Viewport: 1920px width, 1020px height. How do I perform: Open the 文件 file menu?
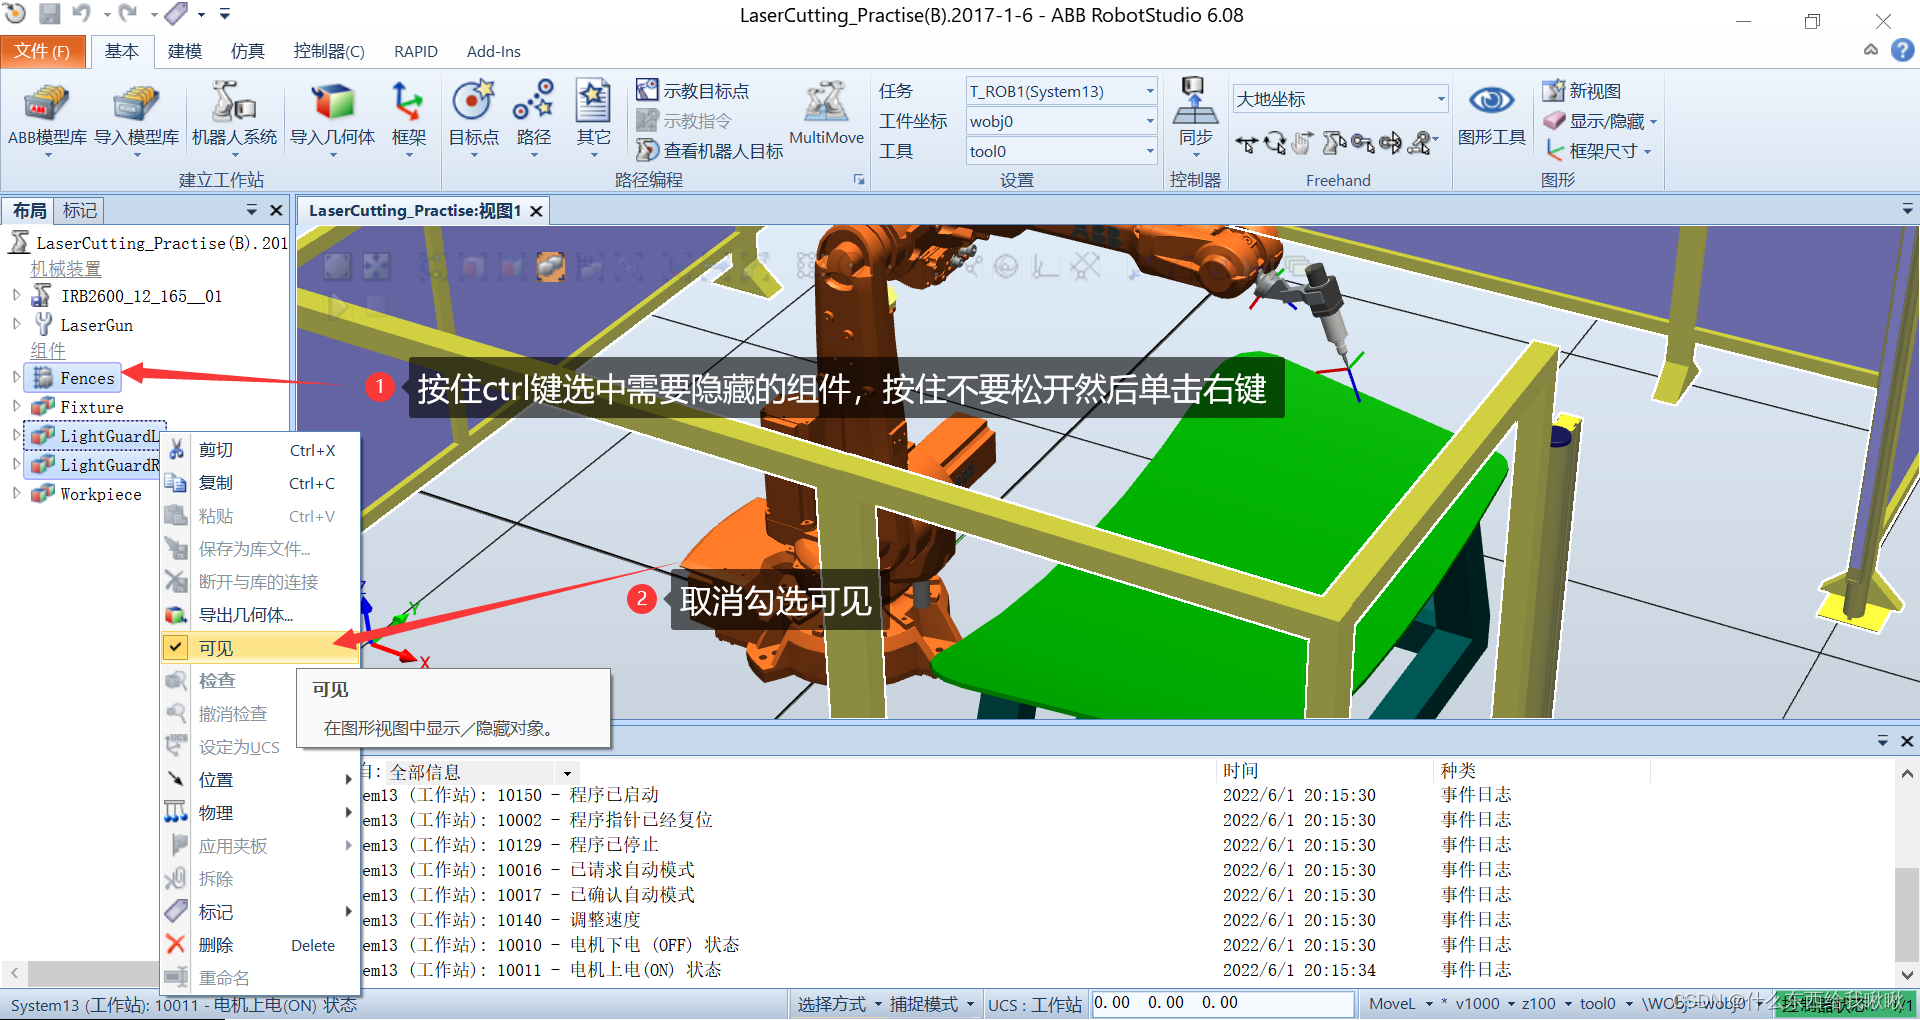click(x=41, y=51)
